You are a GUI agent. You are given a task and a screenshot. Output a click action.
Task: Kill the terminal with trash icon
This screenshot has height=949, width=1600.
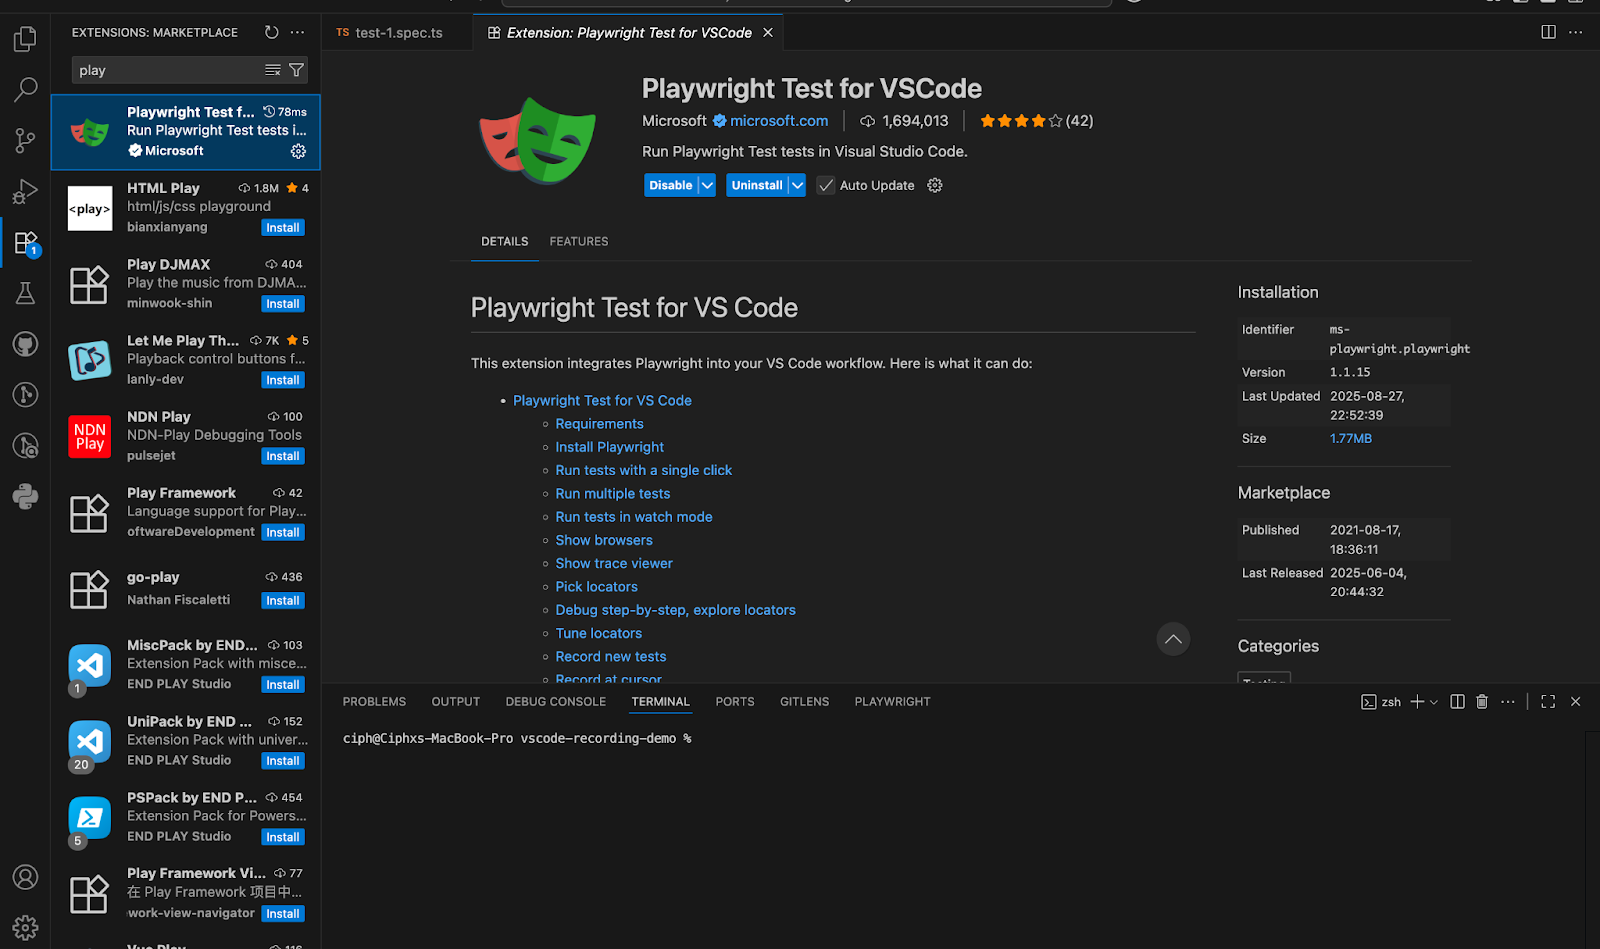point(1482,702)
